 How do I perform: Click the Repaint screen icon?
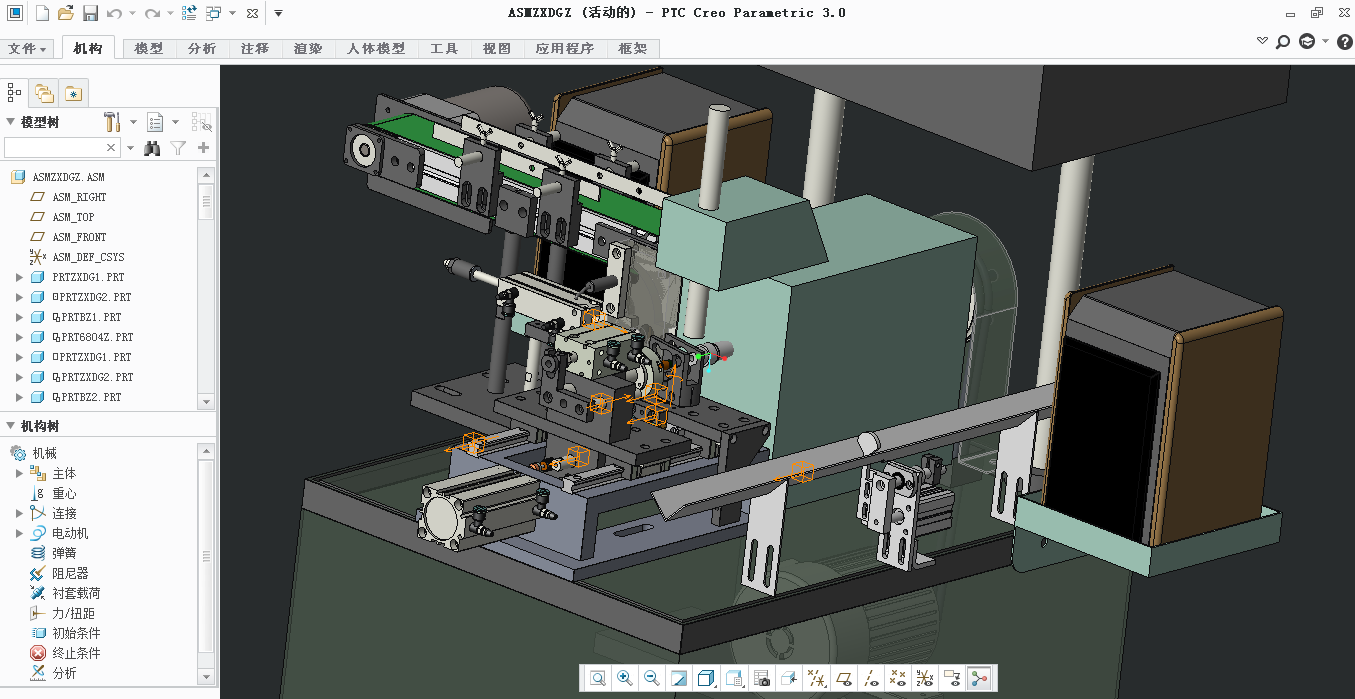point(679,678)
